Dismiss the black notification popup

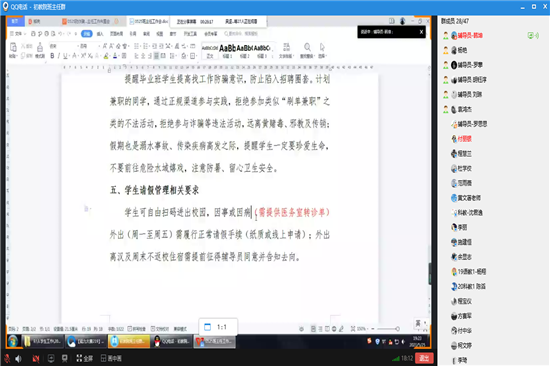coord(421,32)
